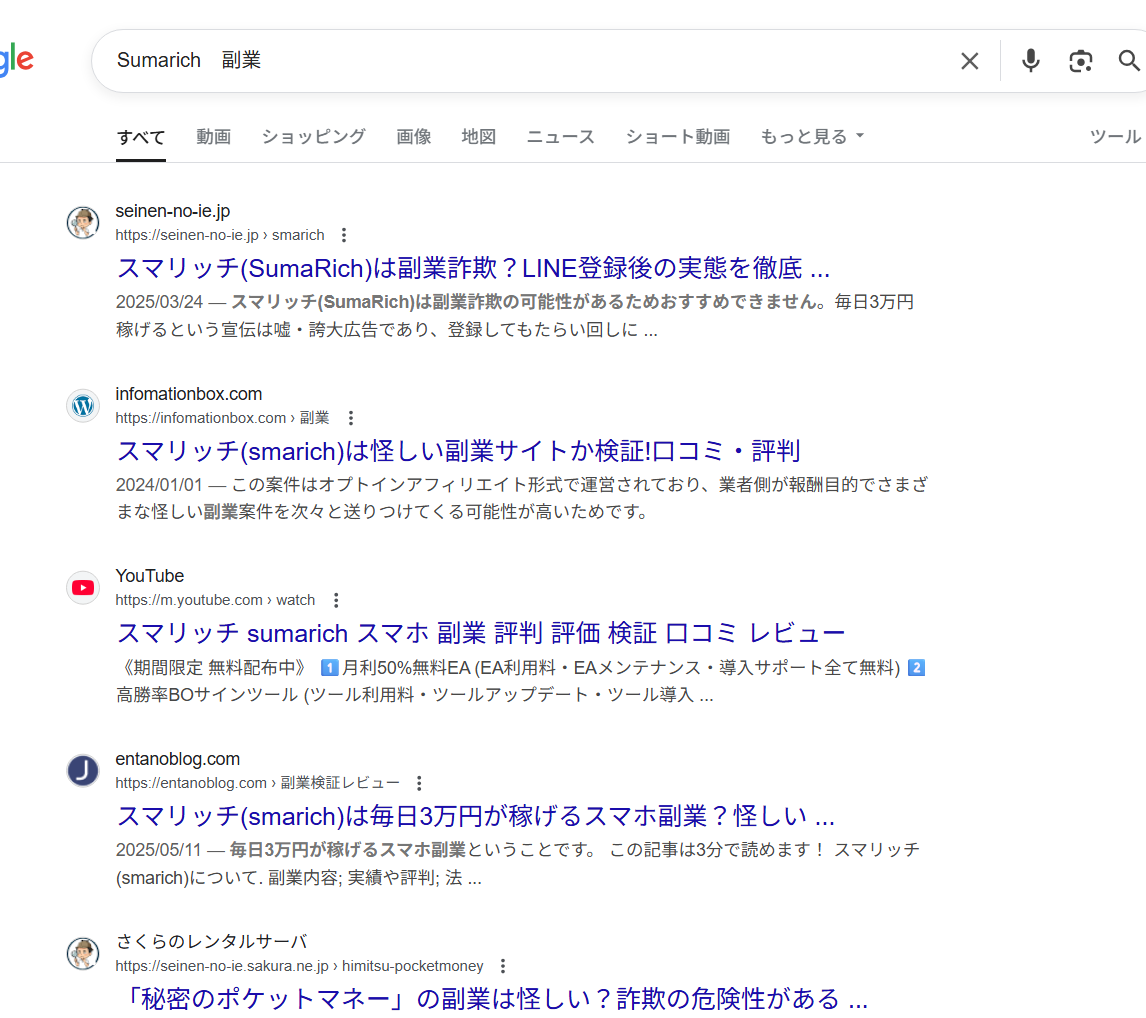1146x1018 pixels.
Task: Select the すべて tab
Action: coord(141,137)
